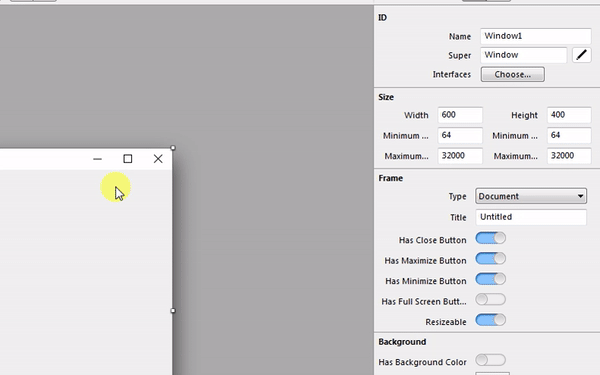Click the Maximum width field showing 32000
Image resolution: width=600 pixels, height=375 pixels.
[460, 156]
